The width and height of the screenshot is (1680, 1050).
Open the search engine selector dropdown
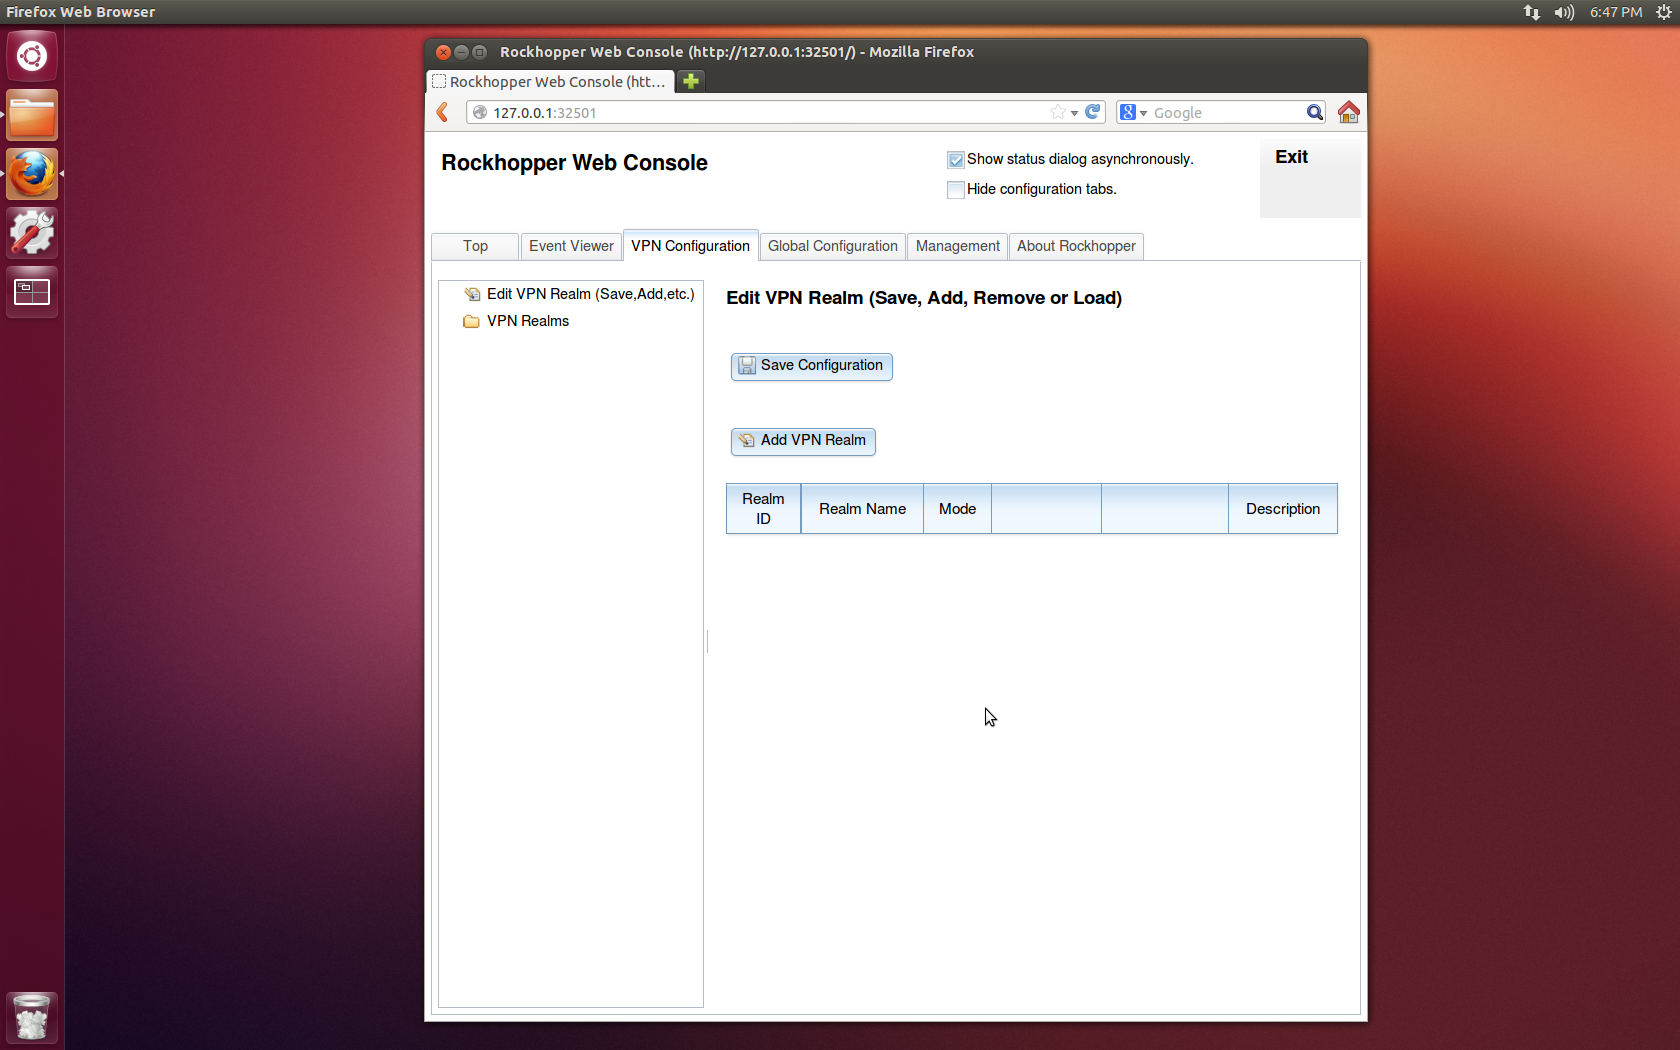pyautogui.click(x=1133, y=113)
